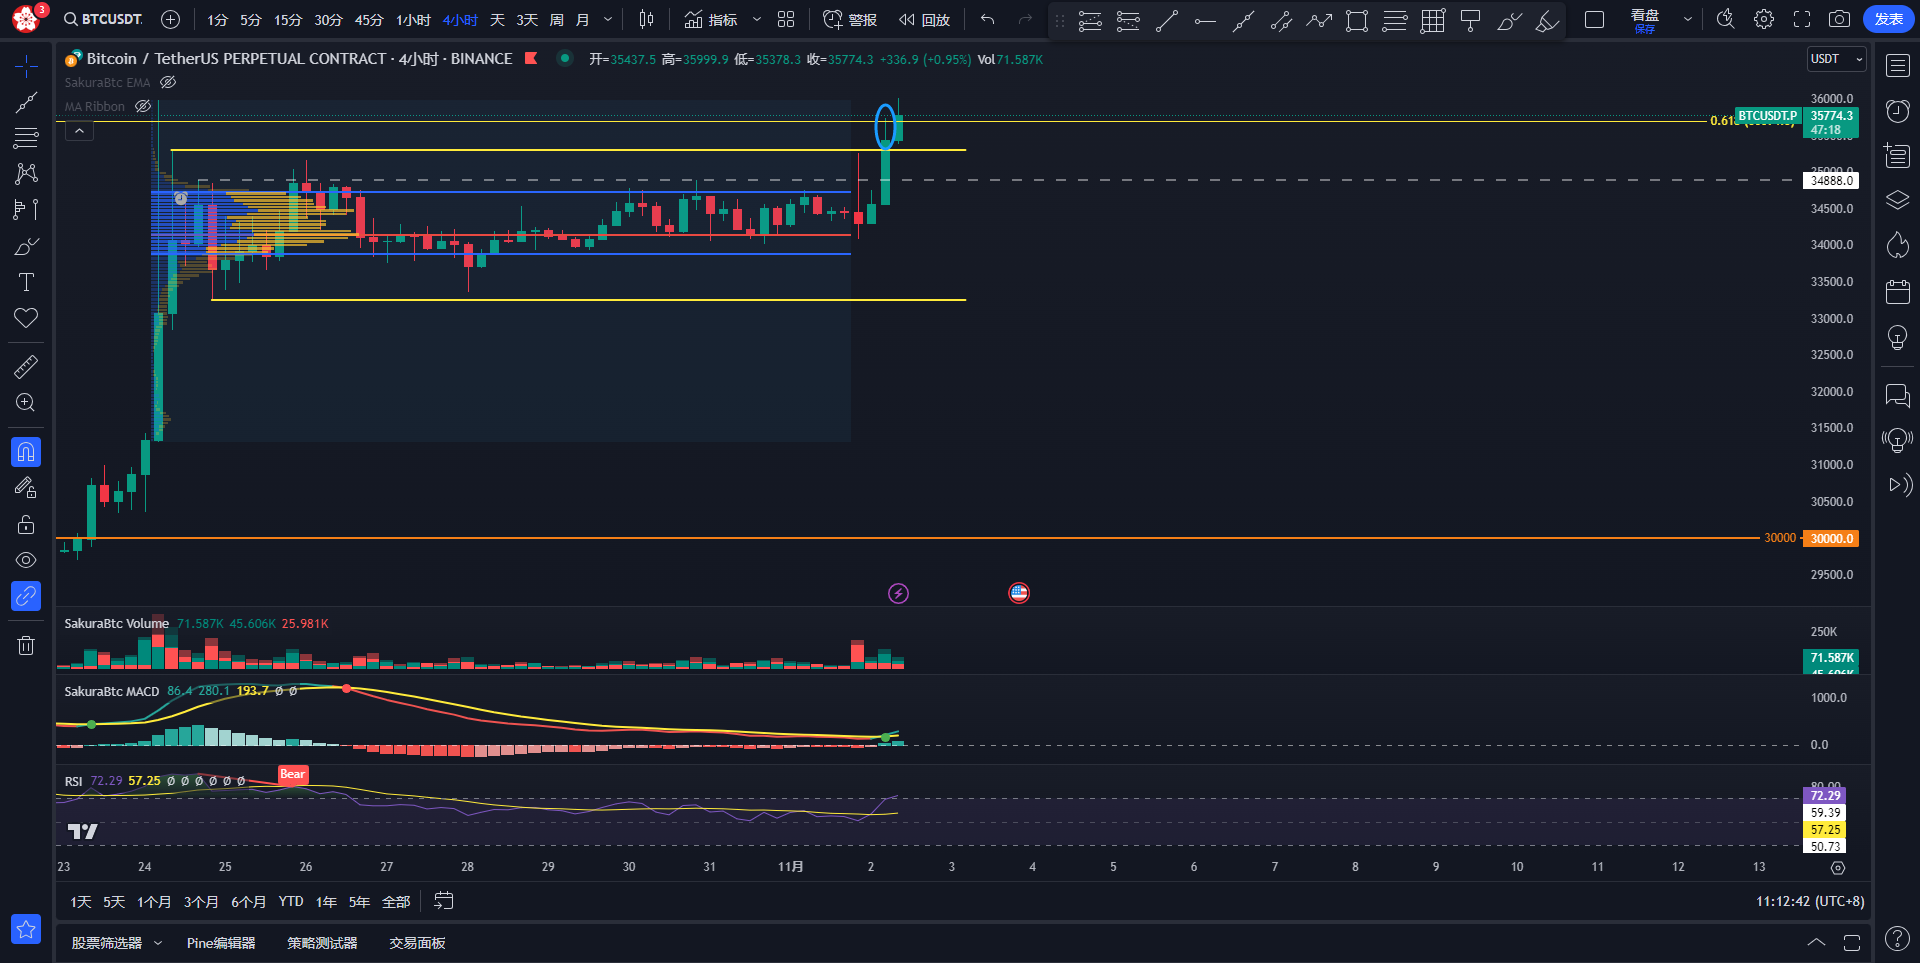Expand the 股票筛选器 dropdown

coord(158,943)
